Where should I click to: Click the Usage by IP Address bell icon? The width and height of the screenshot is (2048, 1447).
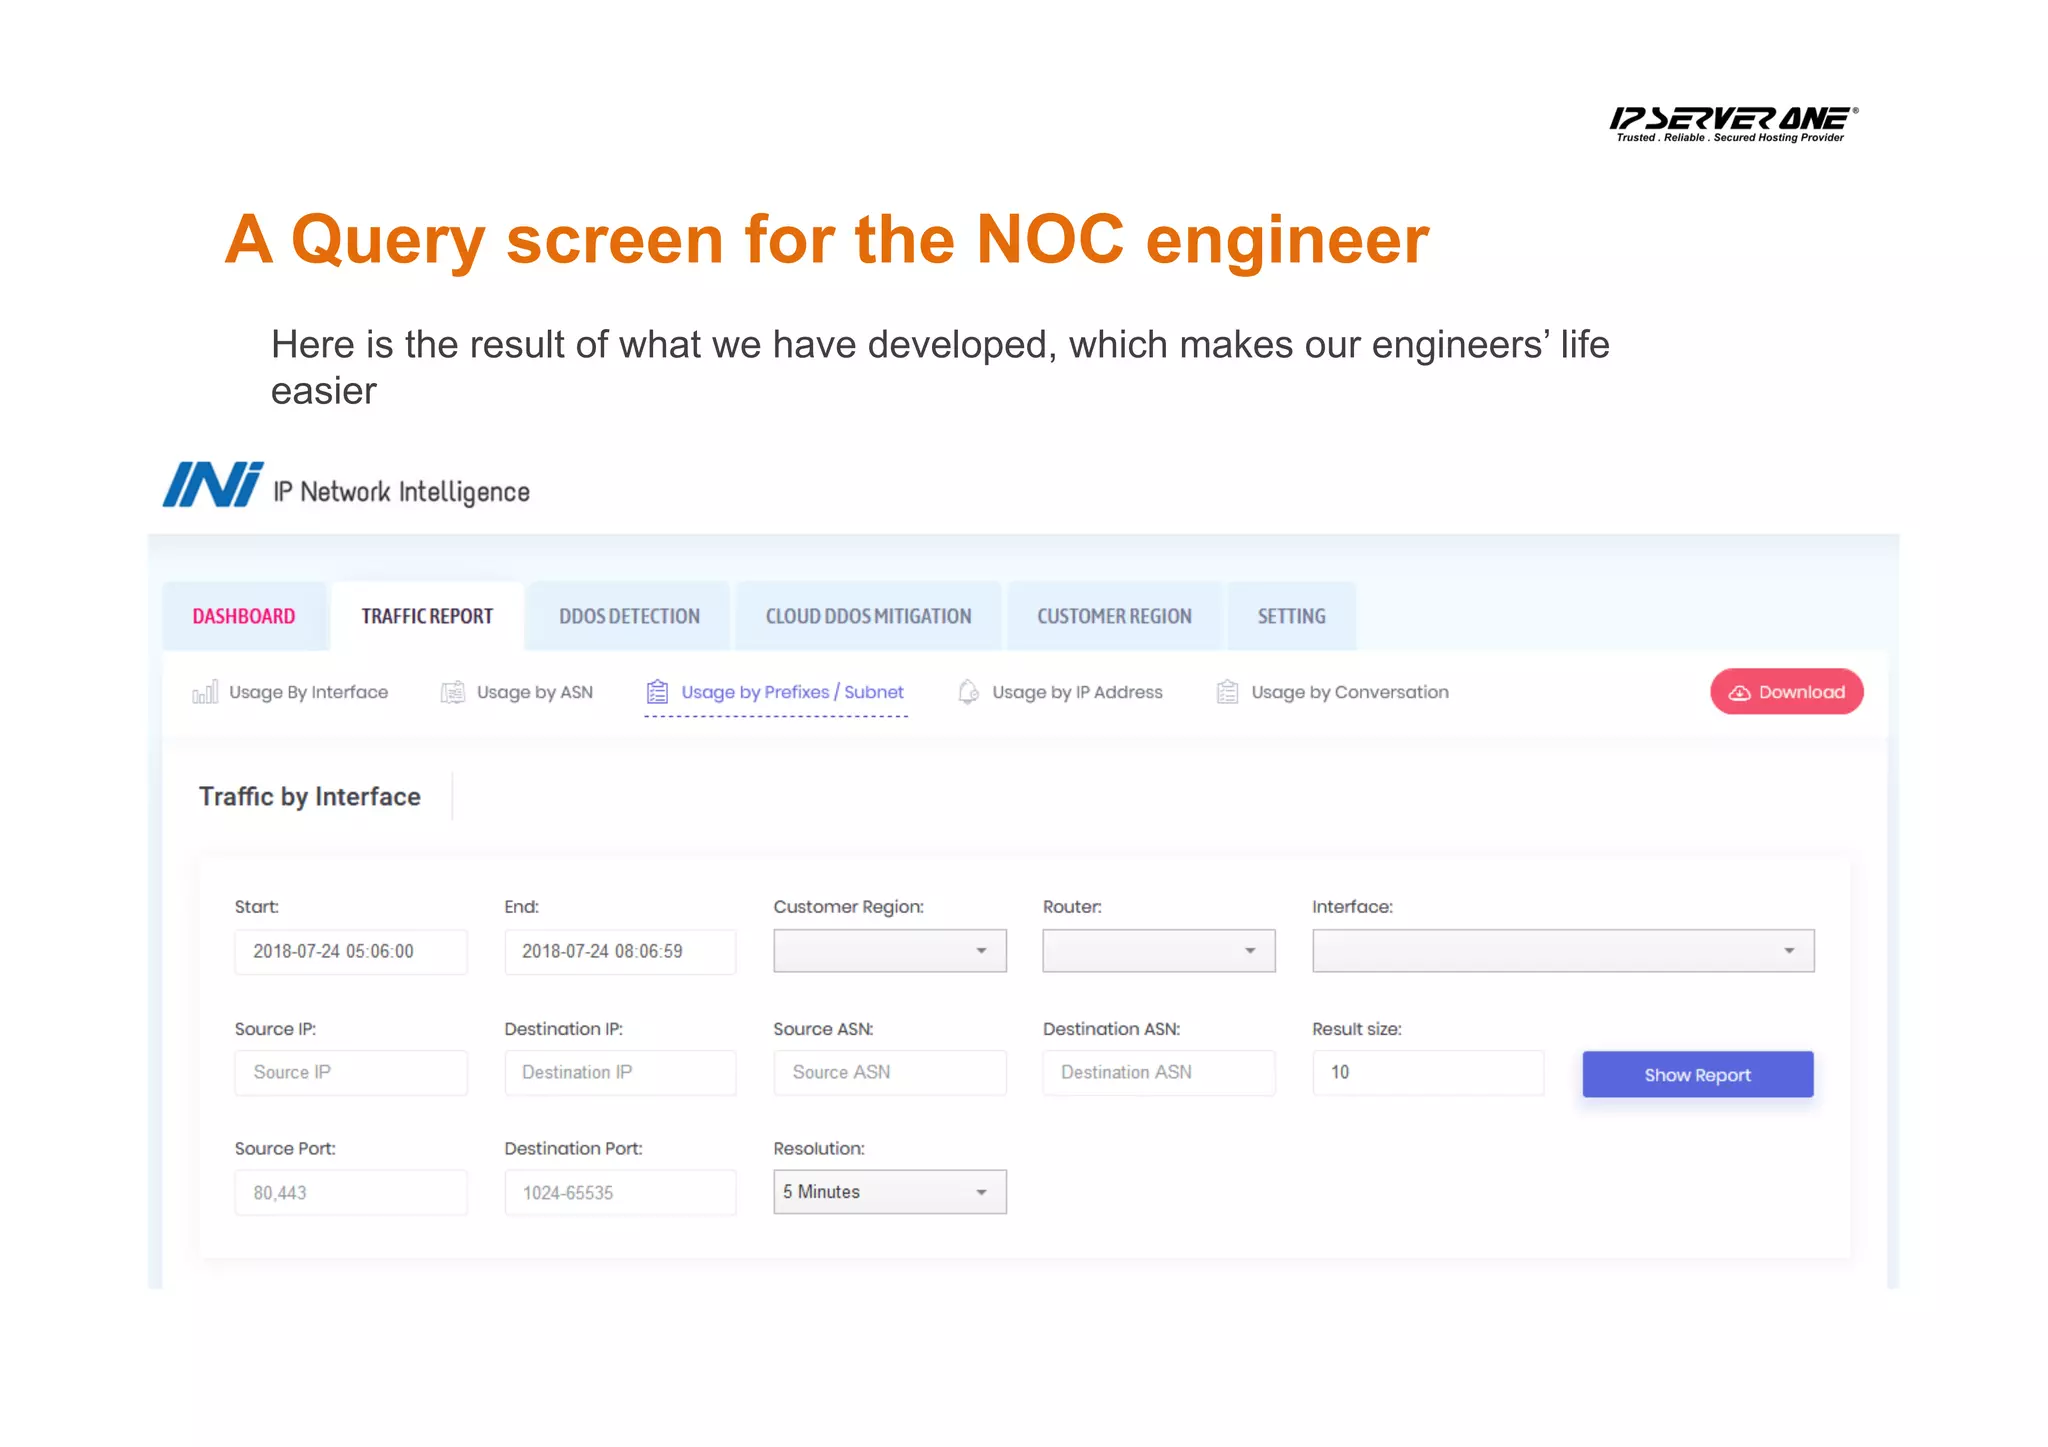coord(968,692)
